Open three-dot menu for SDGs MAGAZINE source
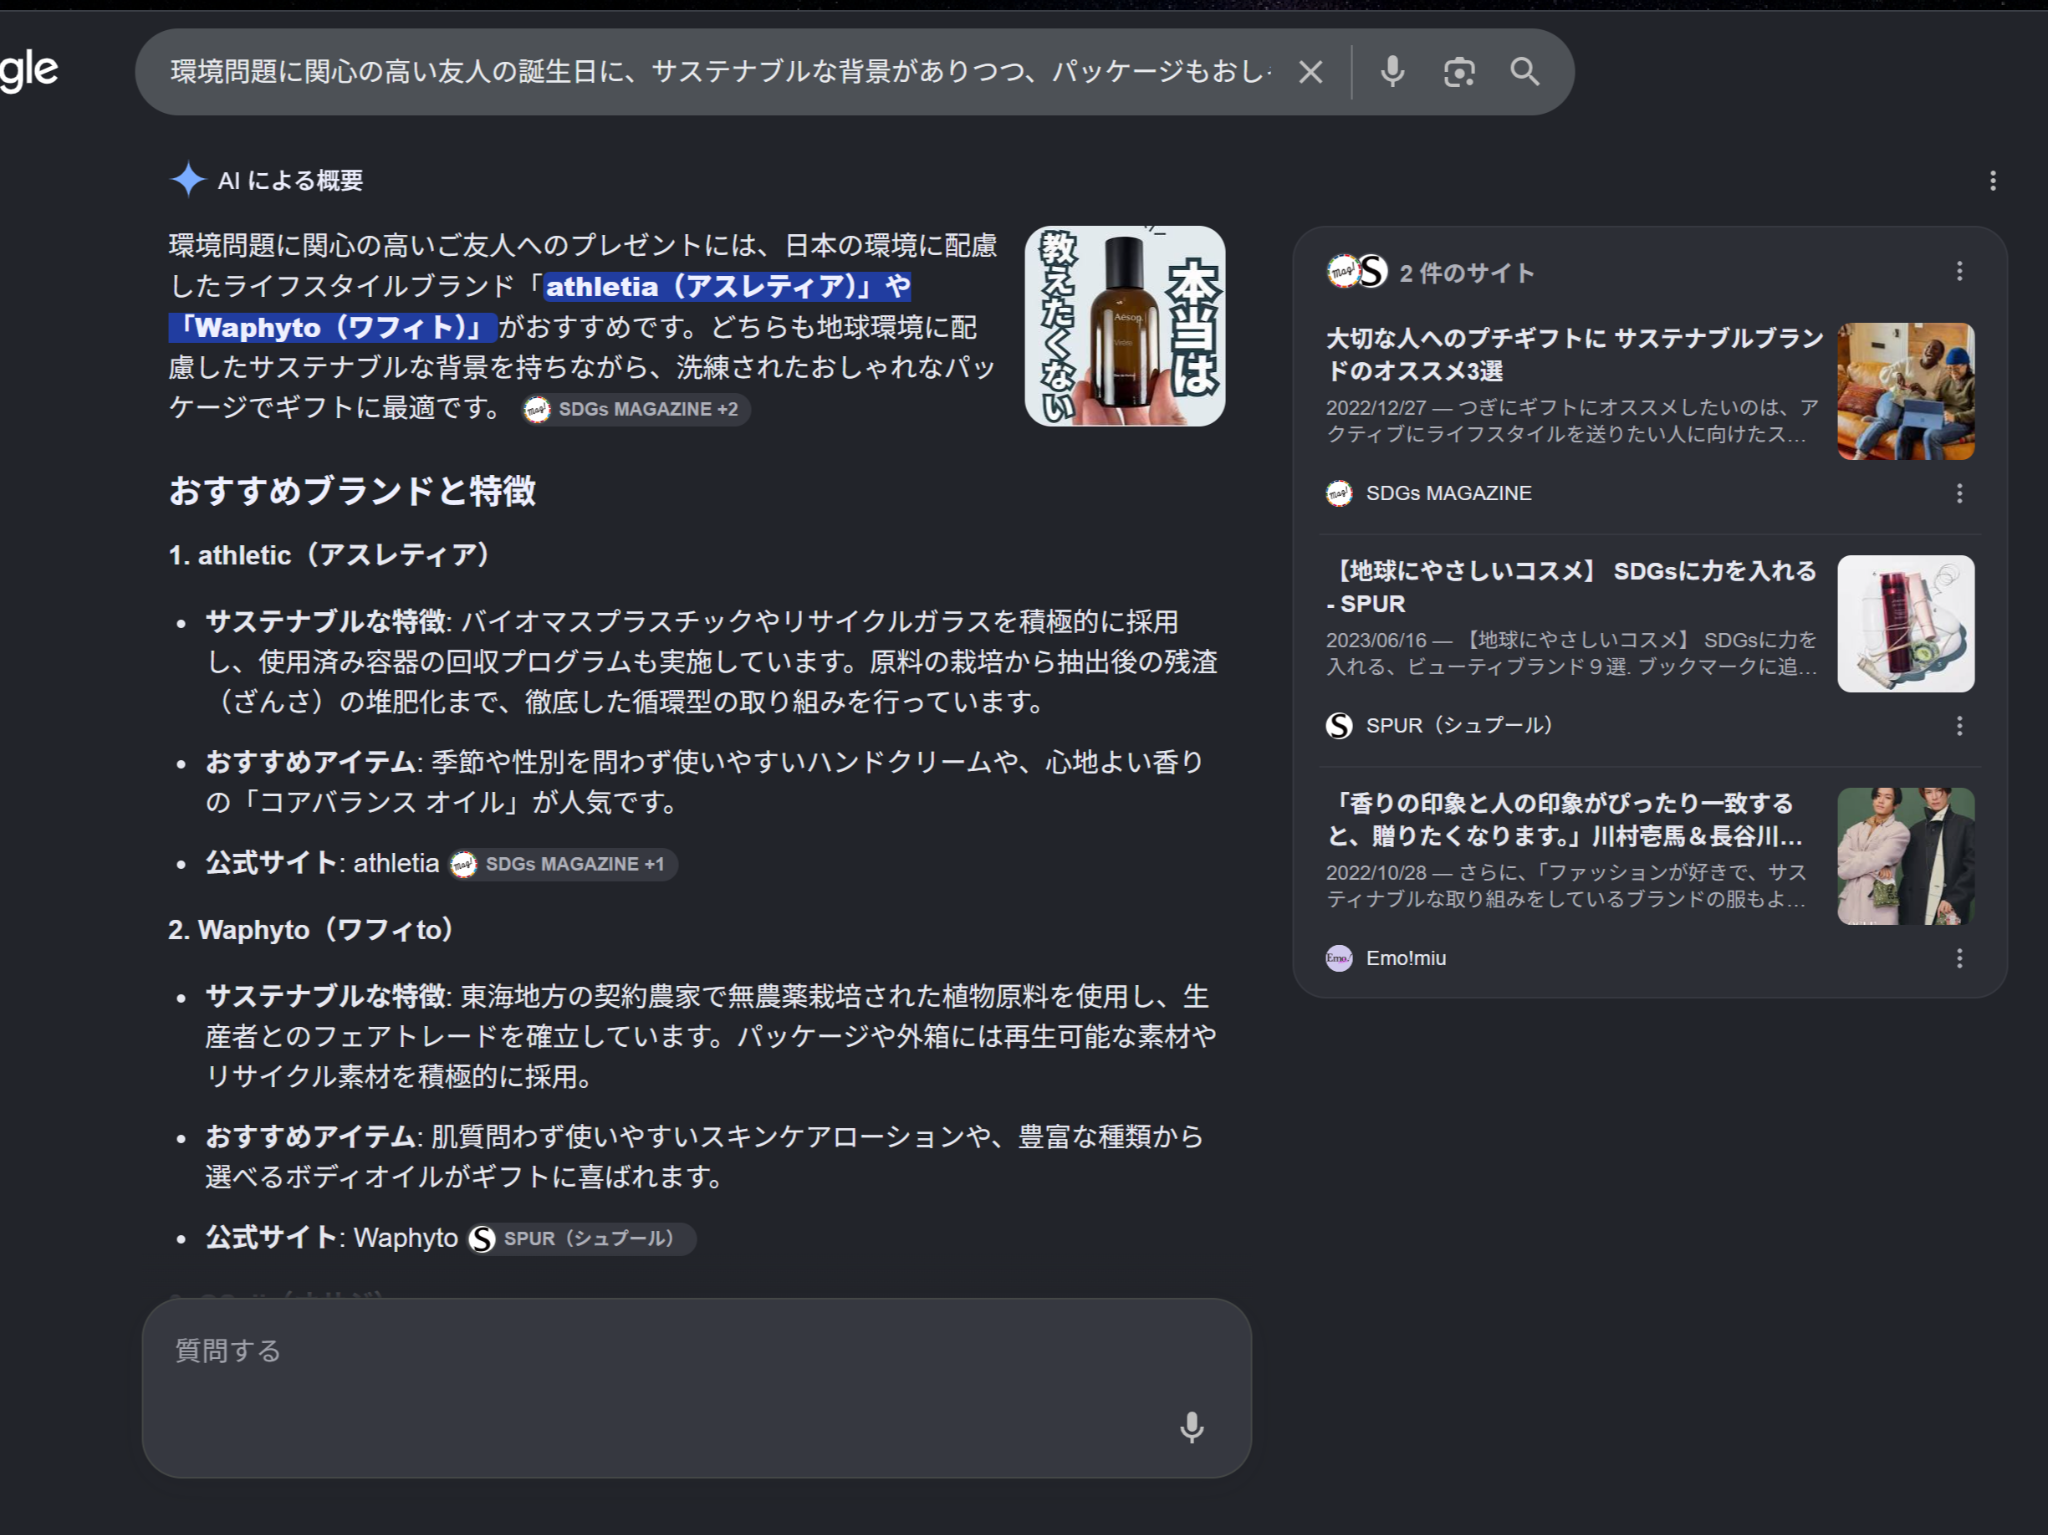Viewport: 2048px width, 1535px height. (x=1959, y=493)
